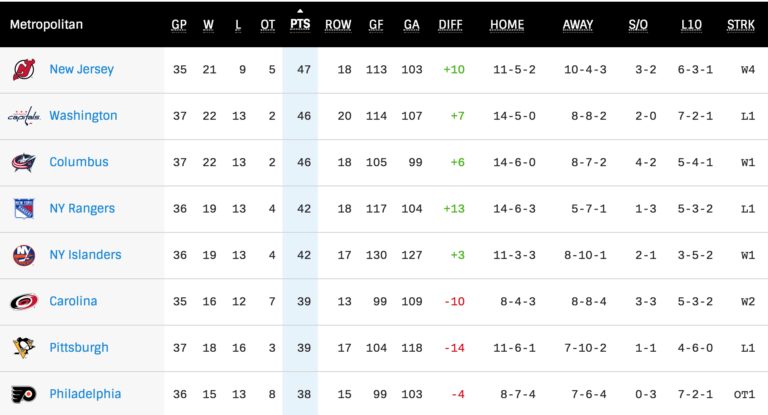Sort by the ROW column header

338,25
